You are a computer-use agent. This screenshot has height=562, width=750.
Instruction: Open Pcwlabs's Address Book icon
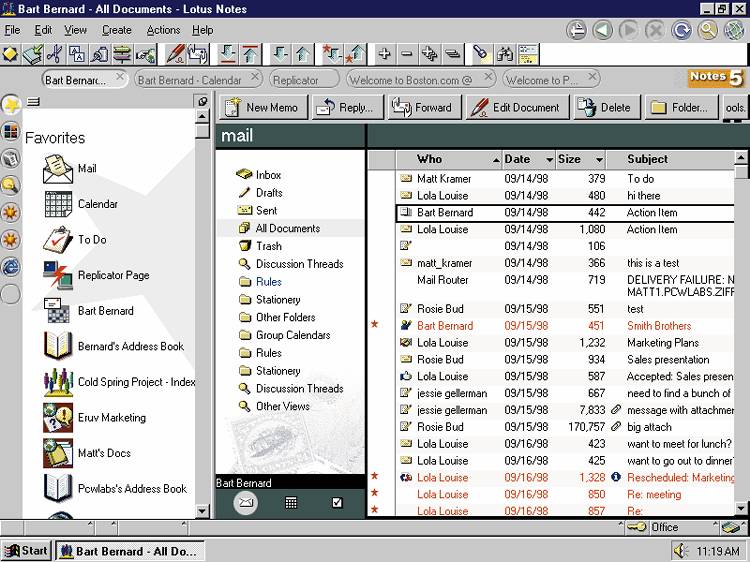point(58,488)
